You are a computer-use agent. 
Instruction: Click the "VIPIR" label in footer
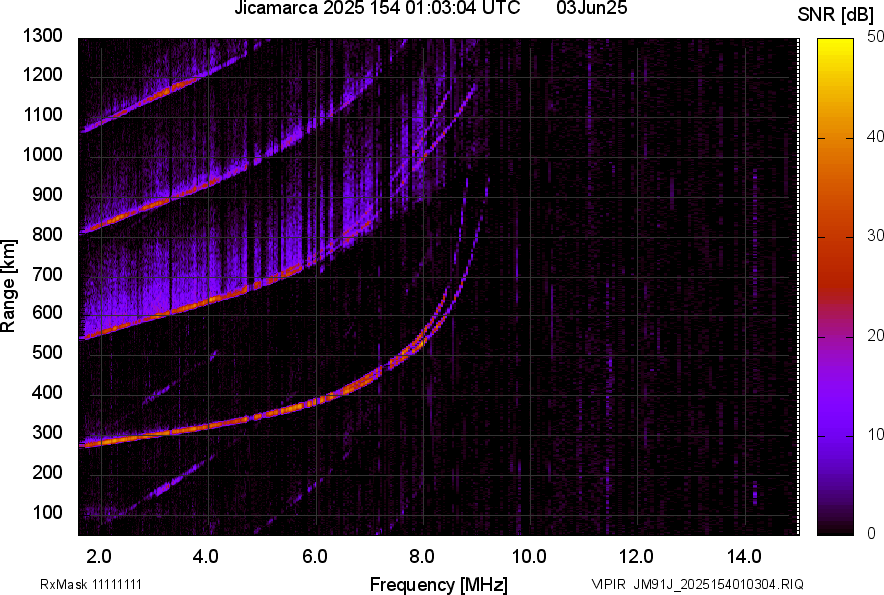pyautogui.click(x=608, y=584)
